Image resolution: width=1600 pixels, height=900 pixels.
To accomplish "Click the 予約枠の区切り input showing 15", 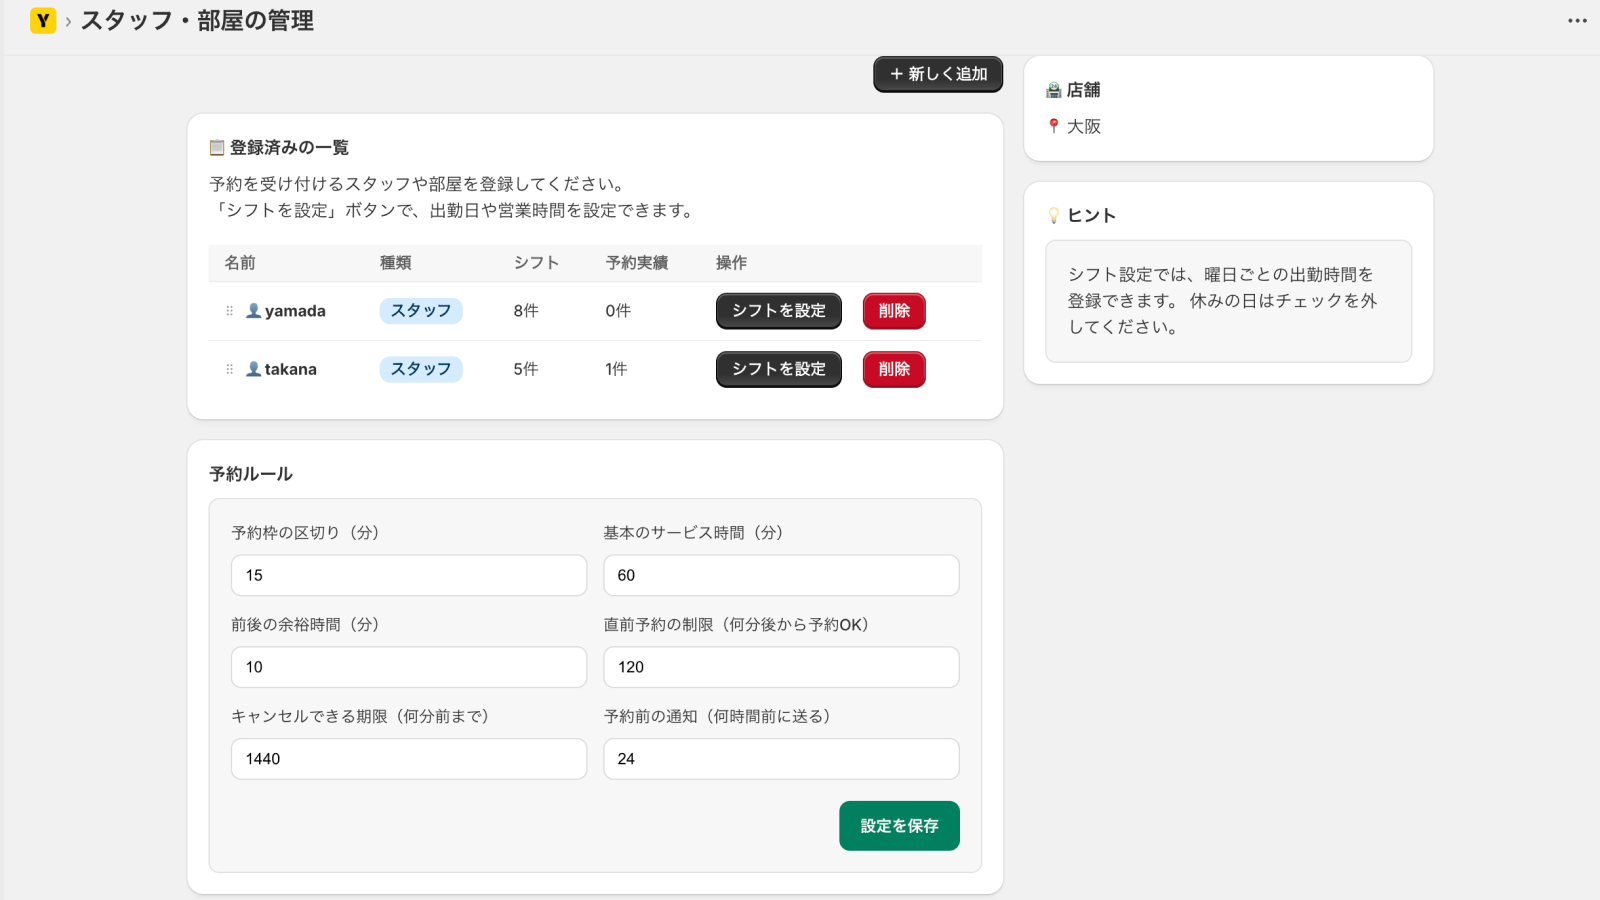I will [x=408, y=575].
